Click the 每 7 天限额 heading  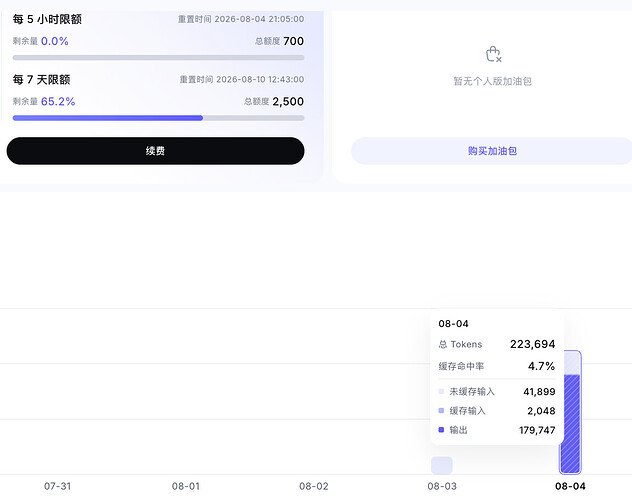pyautogui.click(x=42, y=79)
